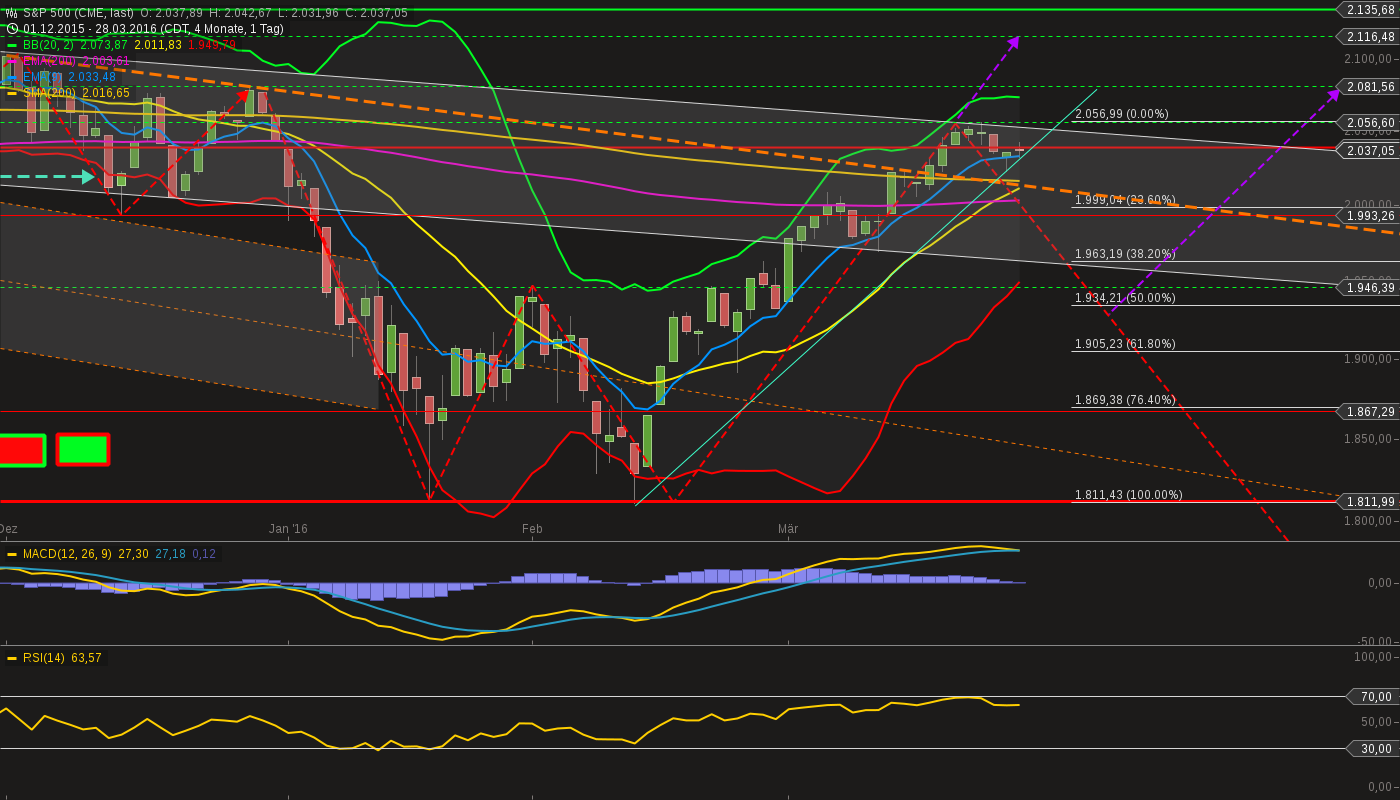This screenshot has width=1400, height=800.
Task: Select Fibonacci label 1.934,21 (50.00%)
Action: click(x=1126, y=298)
